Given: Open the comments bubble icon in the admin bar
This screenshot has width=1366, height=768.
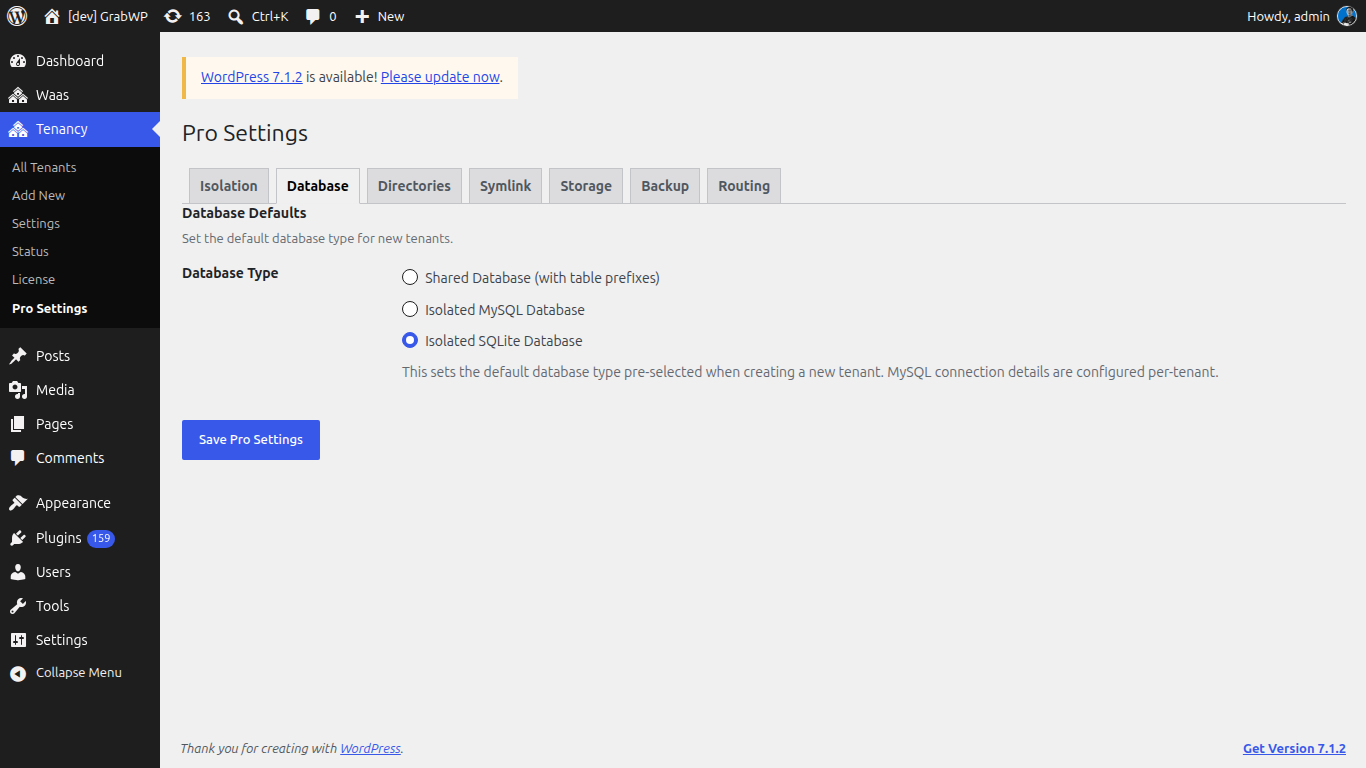Looking at the screenshot, I should [313, 16].
